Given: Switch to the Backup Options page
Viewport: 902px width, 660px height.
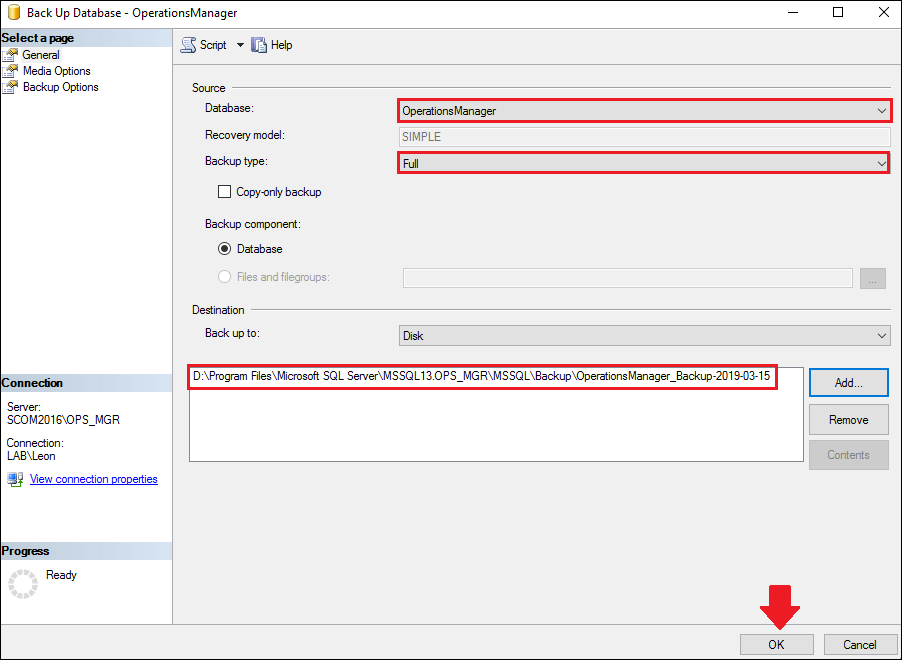Looking at the screenshot, I should (60, 87).
